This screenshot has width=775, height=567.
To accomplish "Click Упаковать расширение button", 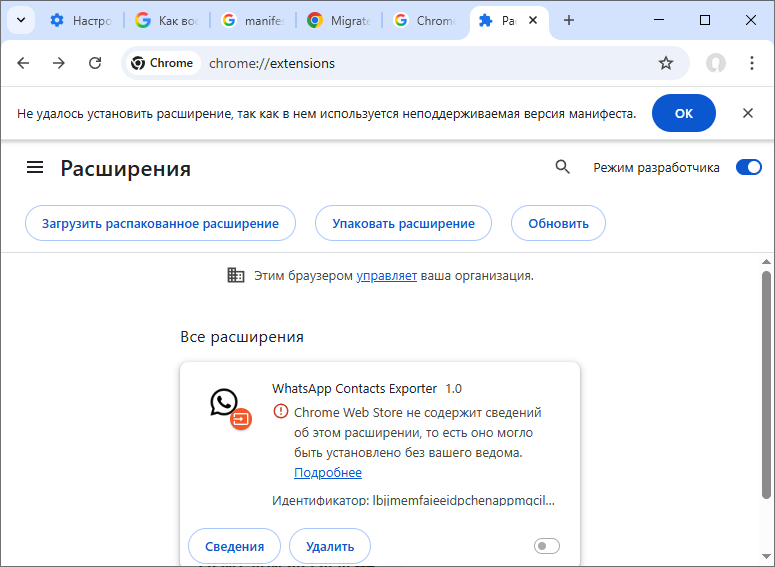I will point(403,223).
